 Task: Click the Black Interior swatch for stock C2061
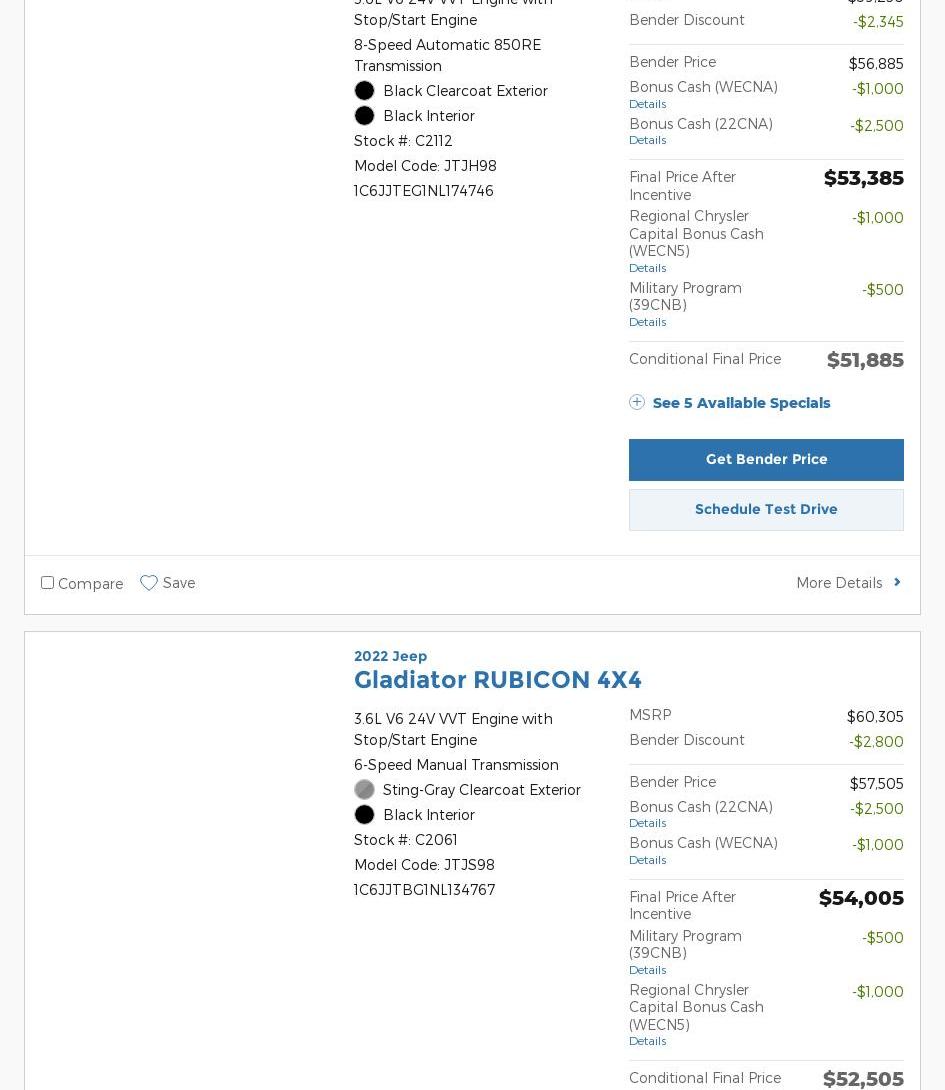click(364, 815)
